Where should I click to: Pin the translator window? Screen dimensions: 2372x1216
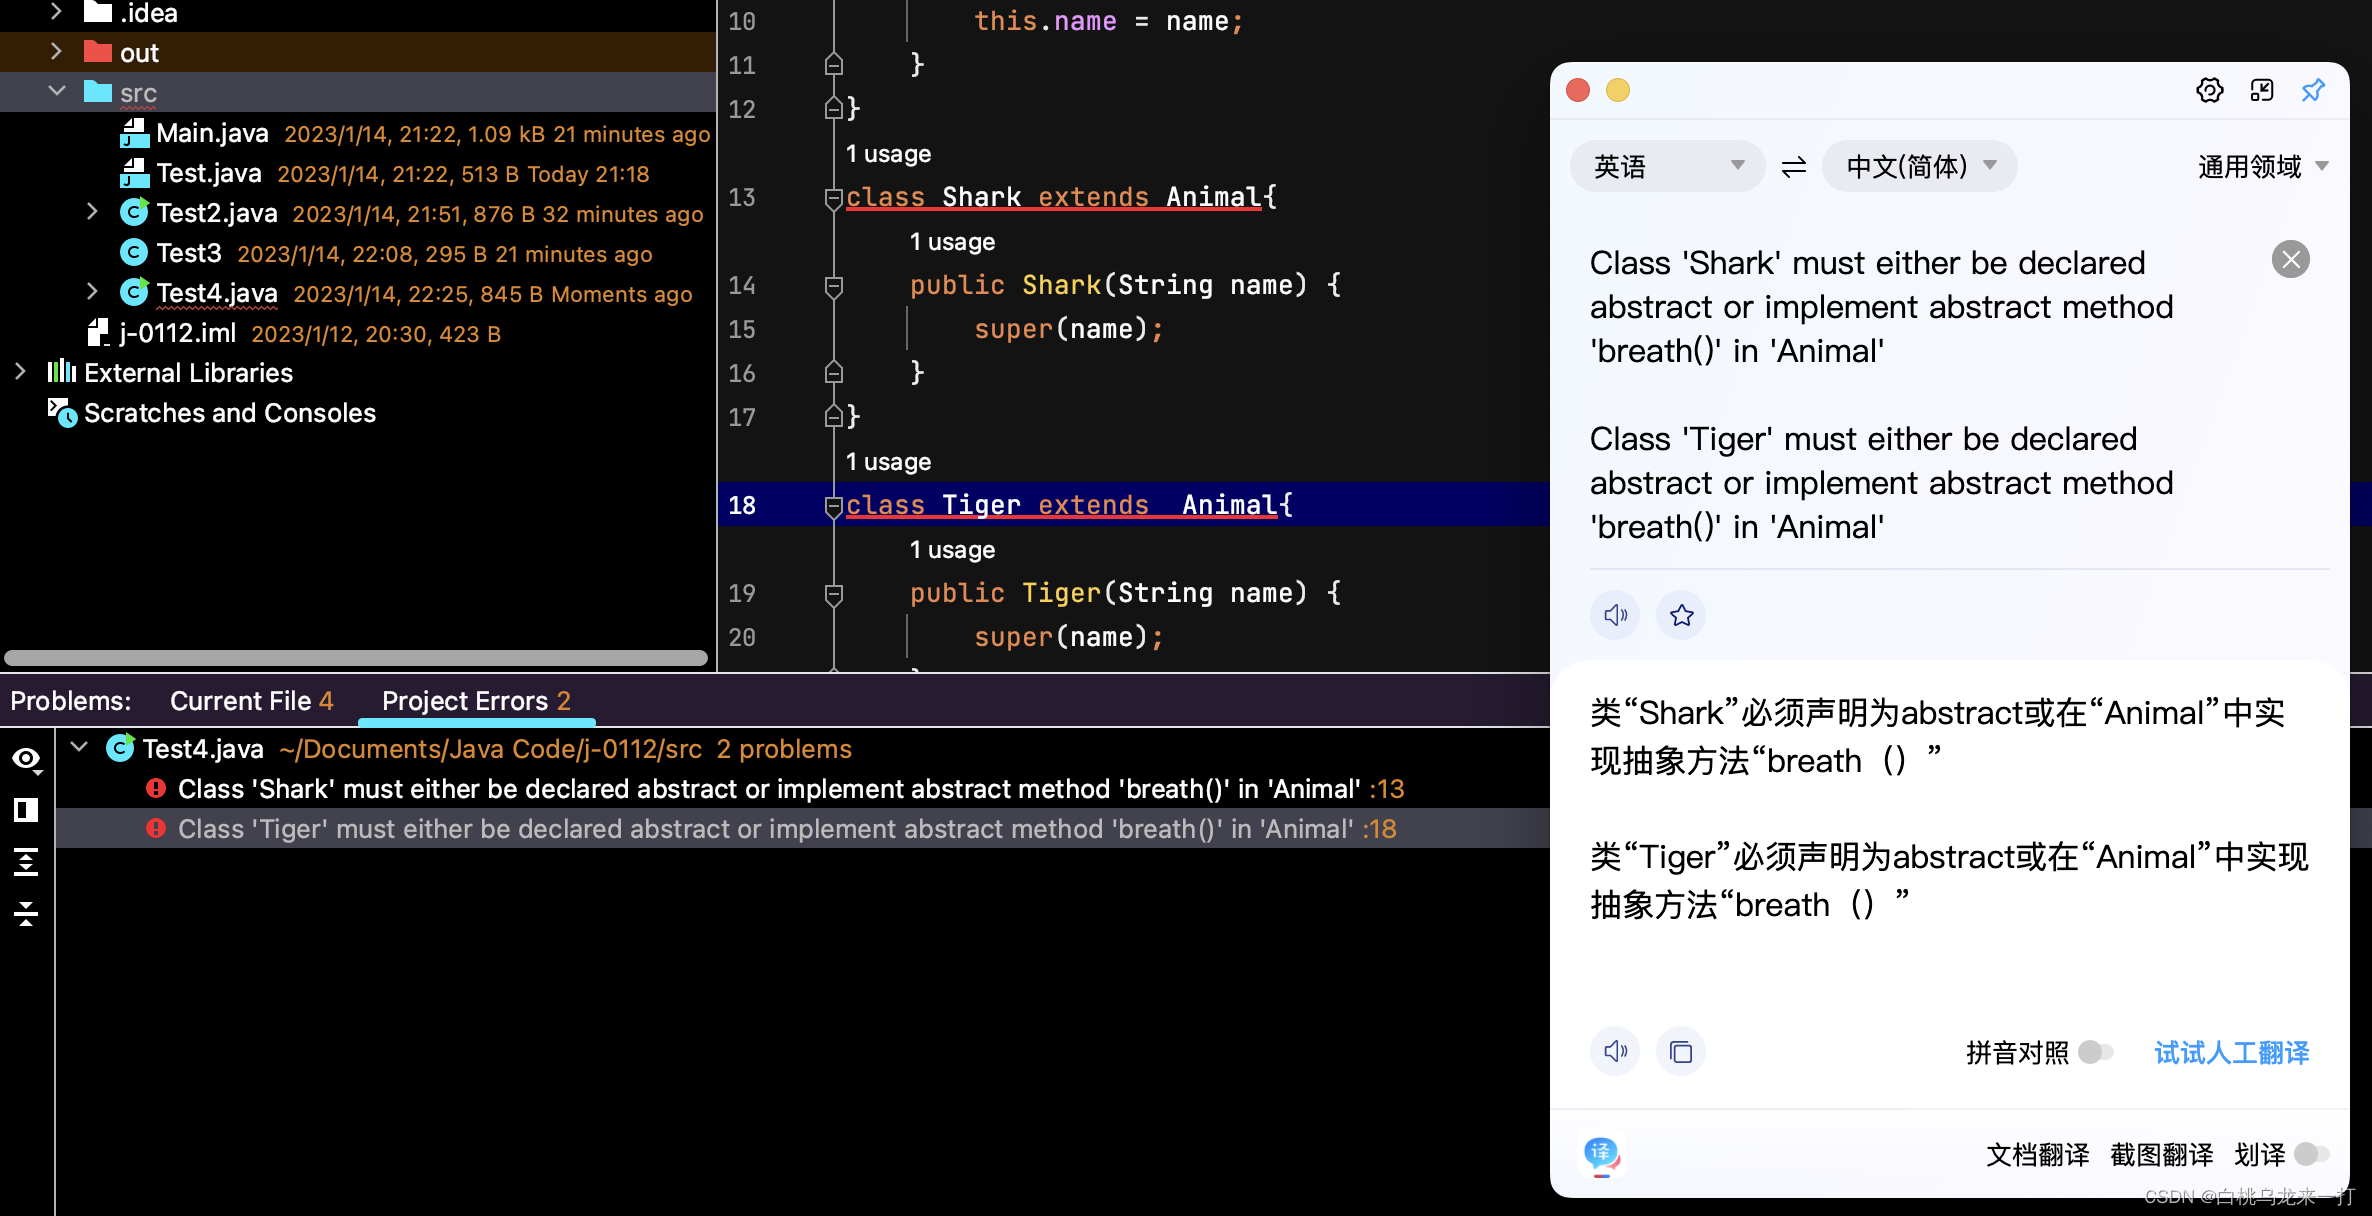(2313, 91)
